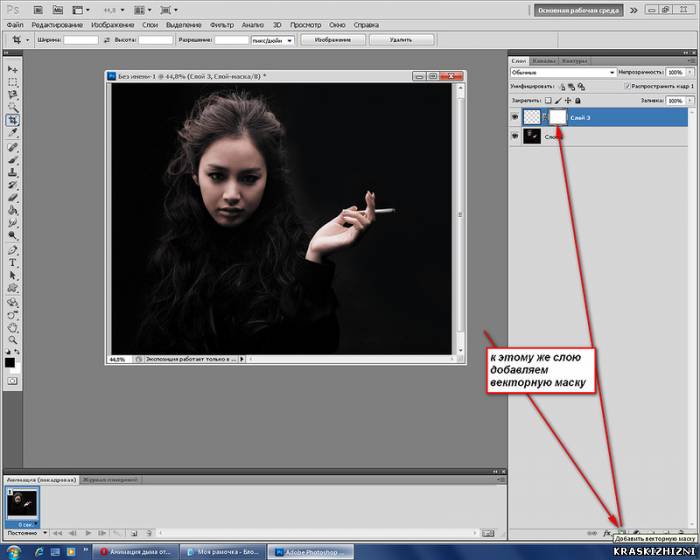Toggle unify layer visibility icon

coord(571,86)
